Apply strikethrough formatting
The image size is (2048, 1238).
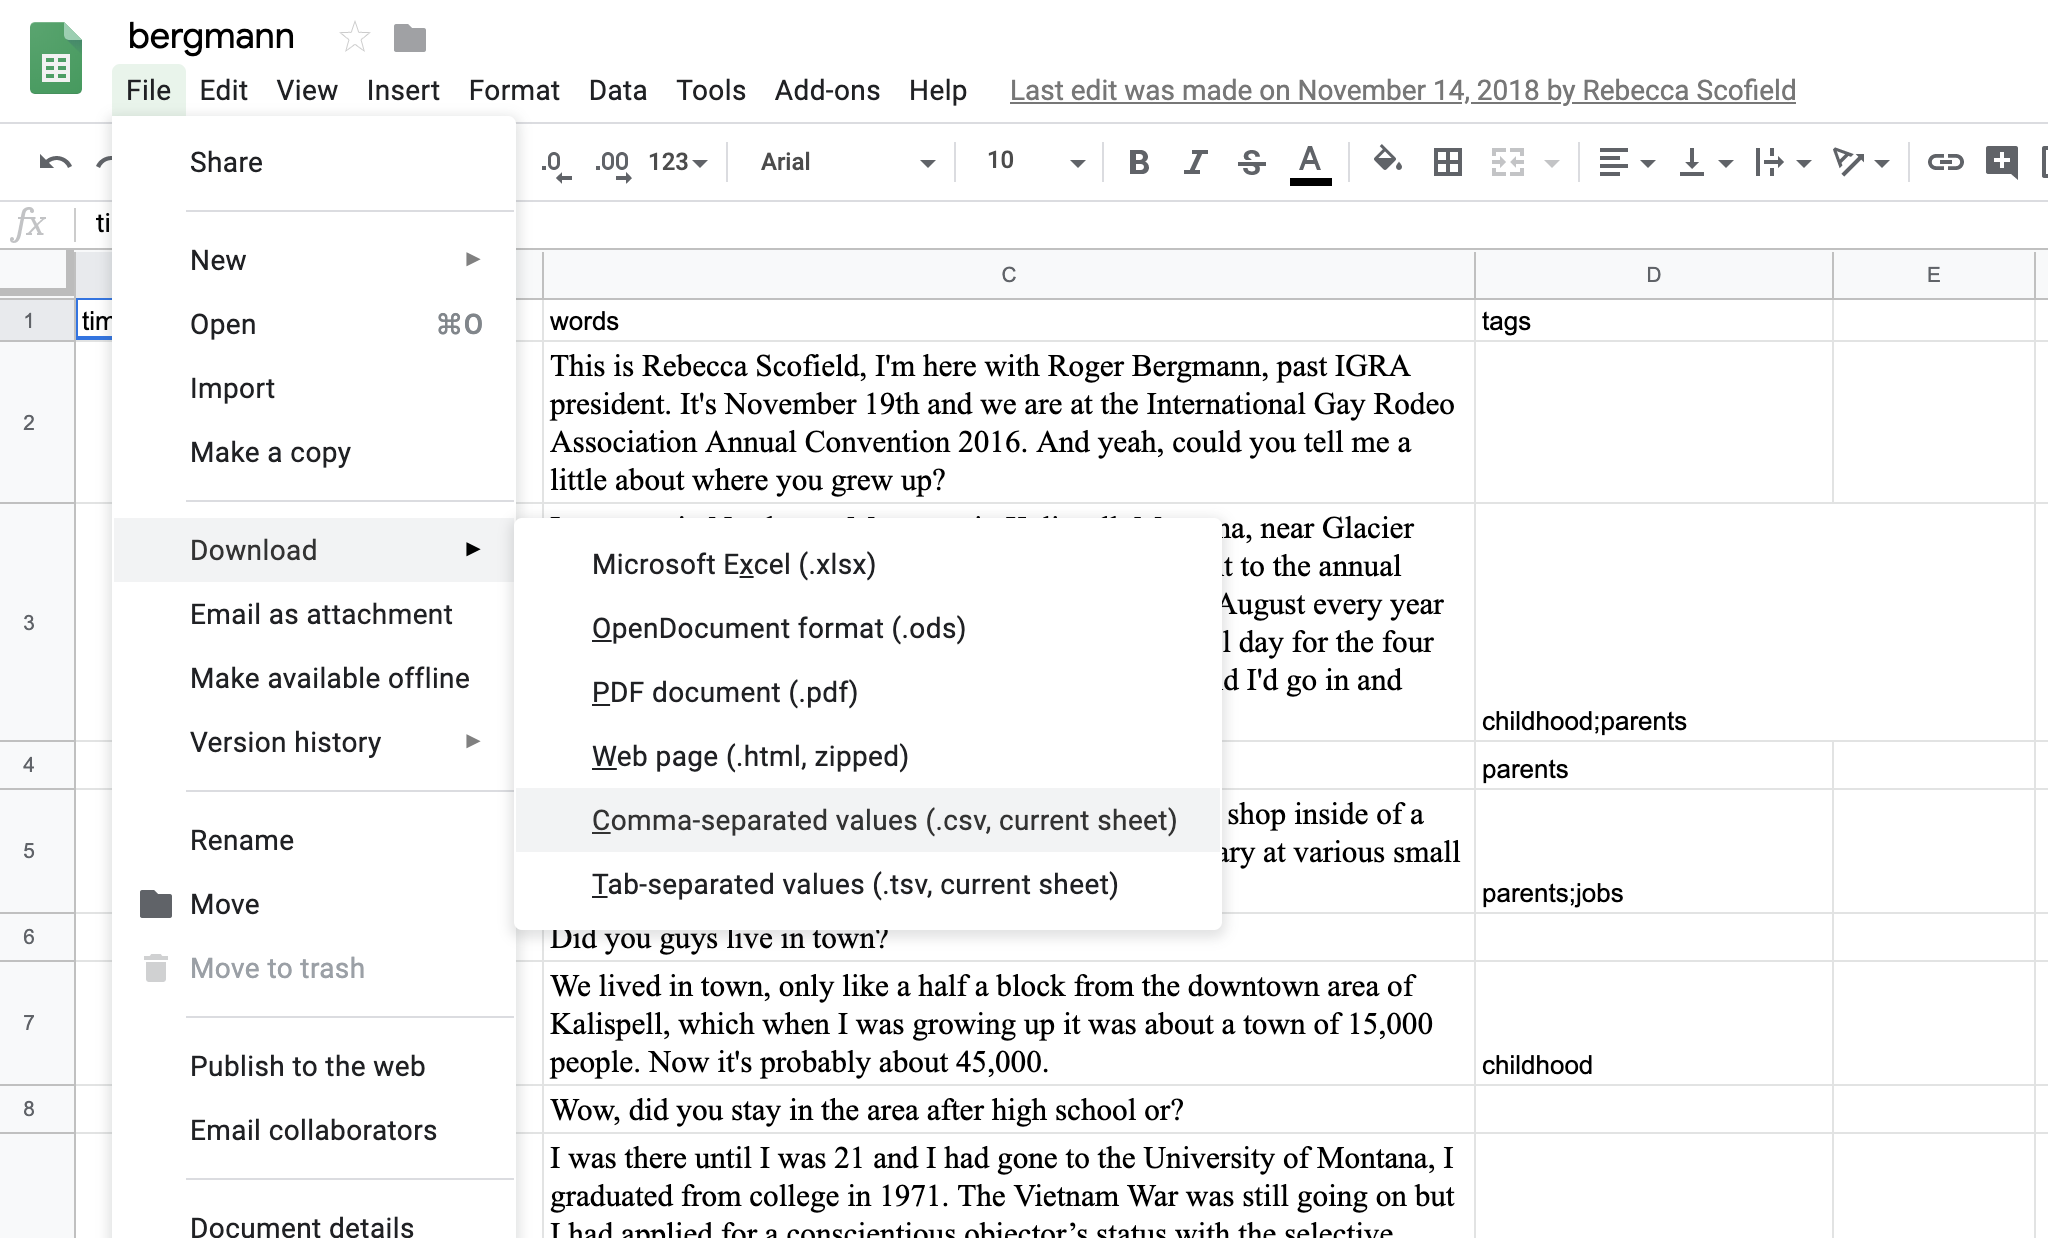(x=1251, y=161)
